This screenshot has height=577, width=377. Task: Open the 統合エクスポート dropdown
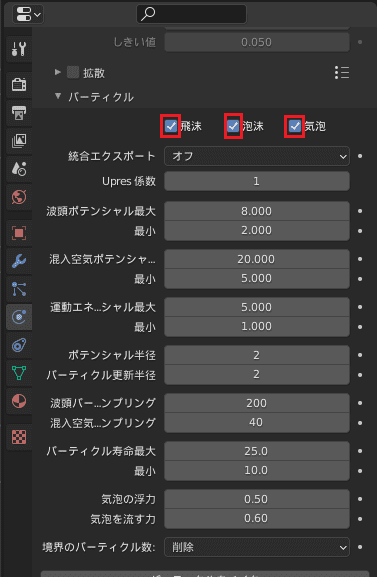pyautogui.click(x=257, y=156)
